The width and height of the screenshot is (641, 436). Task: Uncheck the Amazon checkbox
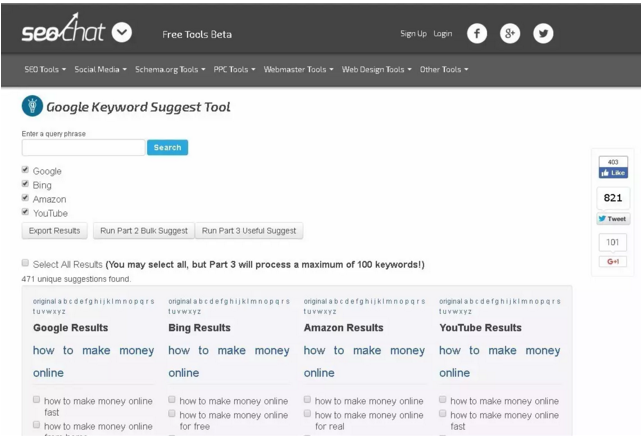(x=25, y=198)
